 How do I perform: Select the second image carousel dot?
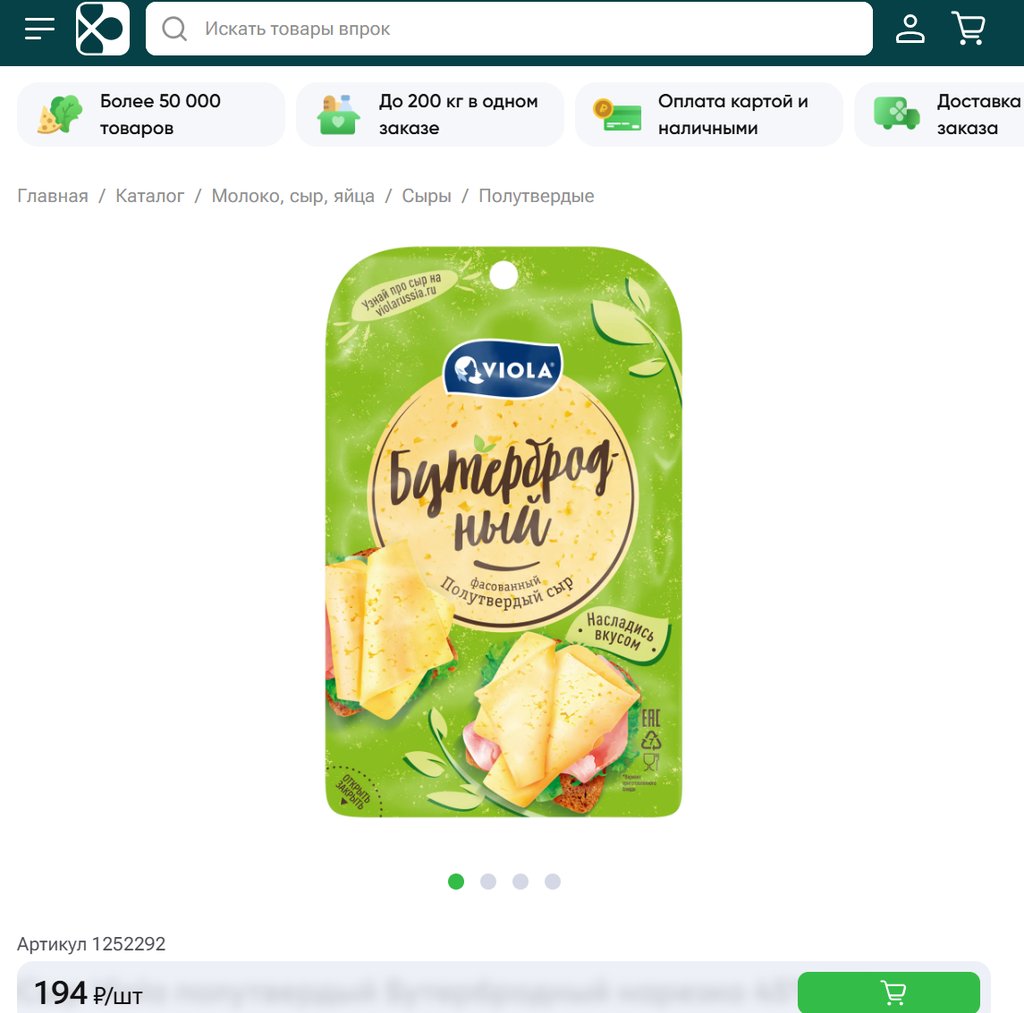point(488,882)
